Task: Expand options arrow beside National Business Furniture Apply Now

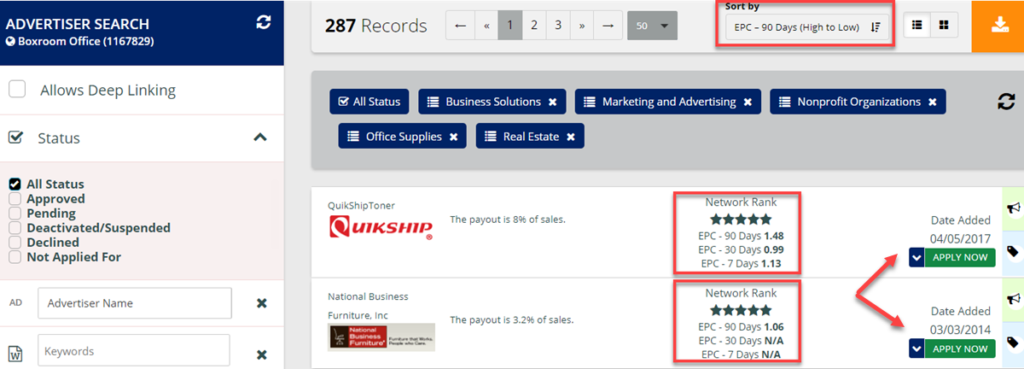Action: click(x=916, y=349)
